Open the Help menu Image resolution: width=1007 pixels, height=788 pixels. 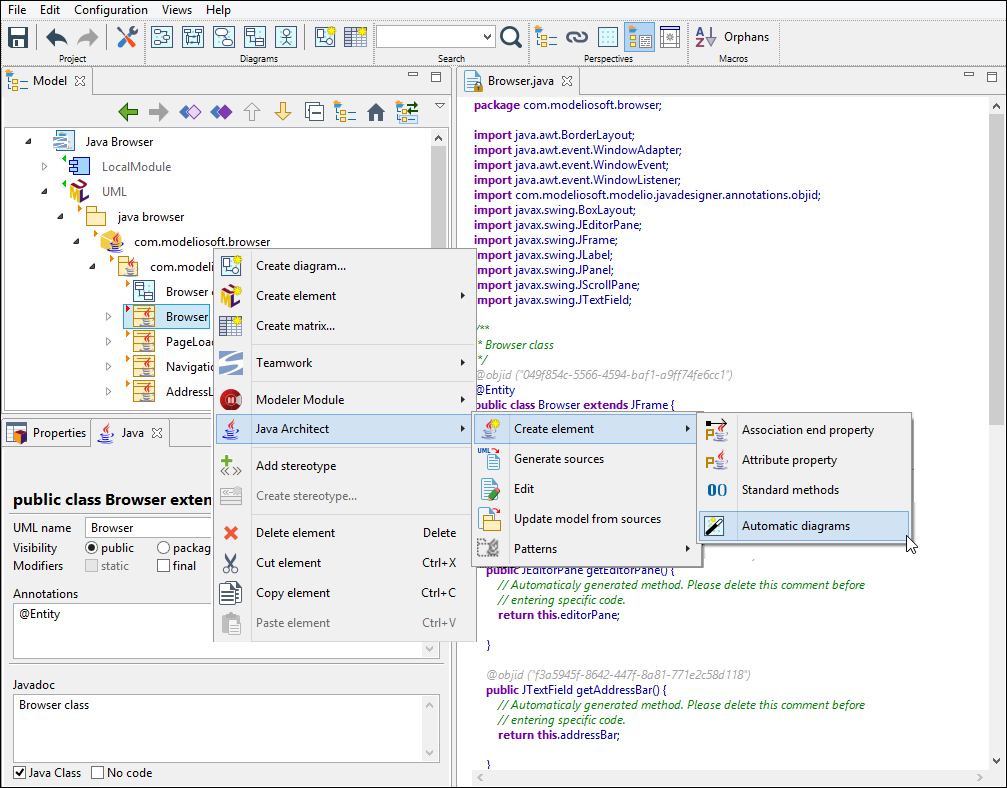pos(218,10)
